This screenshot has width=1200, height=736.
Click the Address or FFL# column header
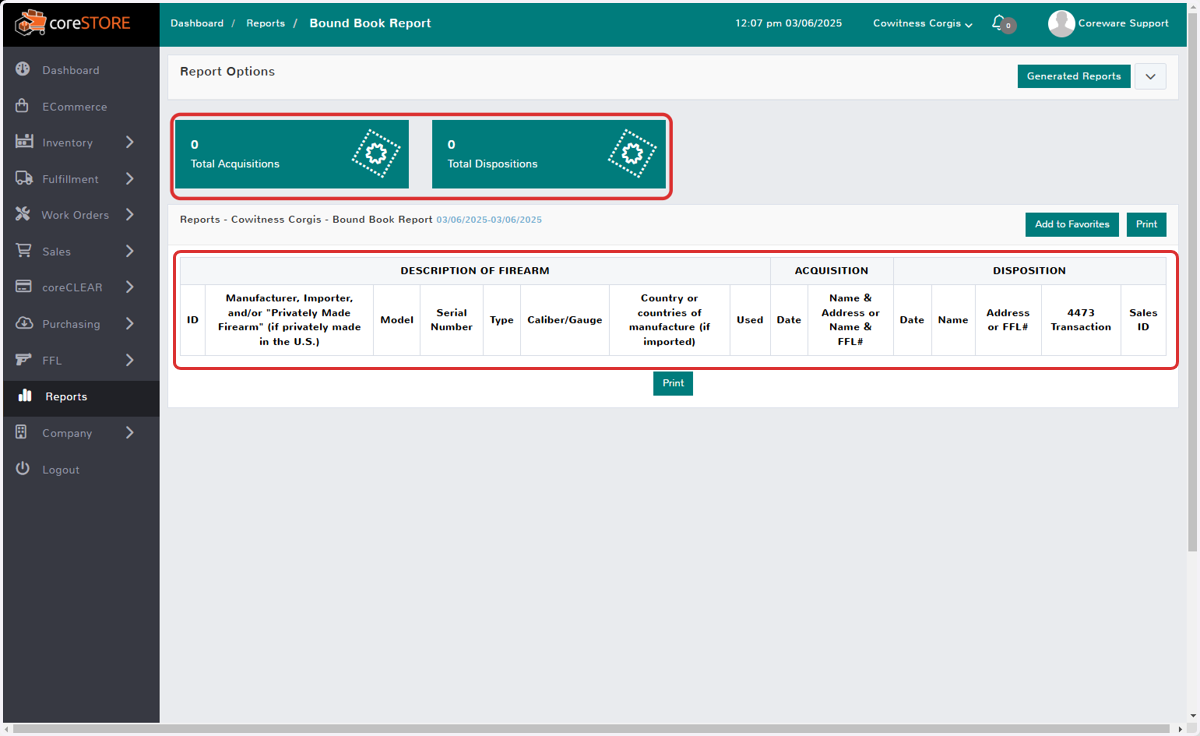(x=1008, y=320)
